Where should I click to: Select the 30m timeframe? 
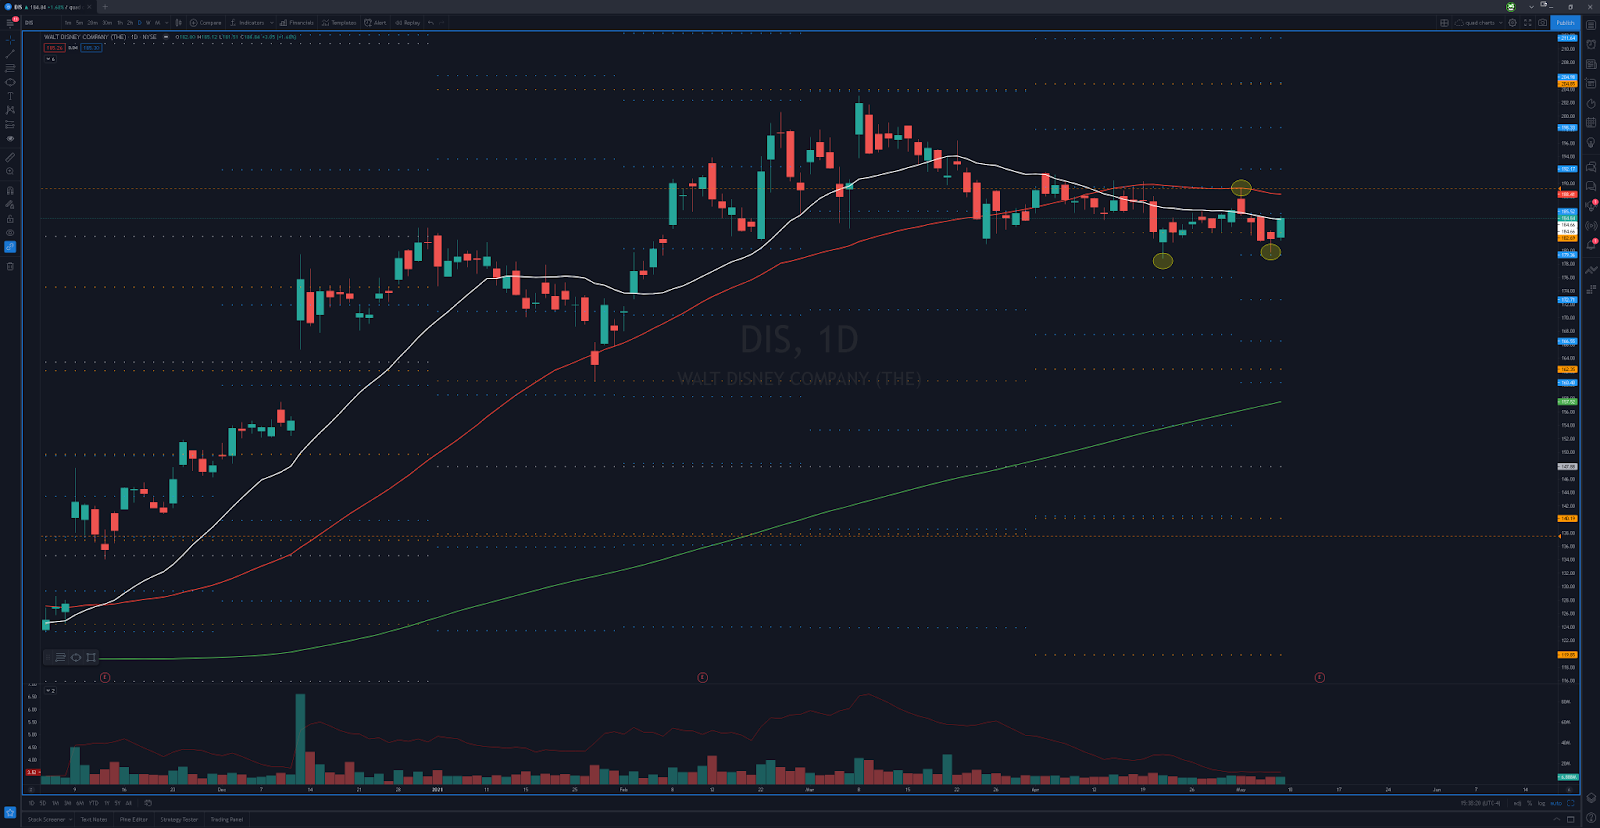tap(107, 22)
